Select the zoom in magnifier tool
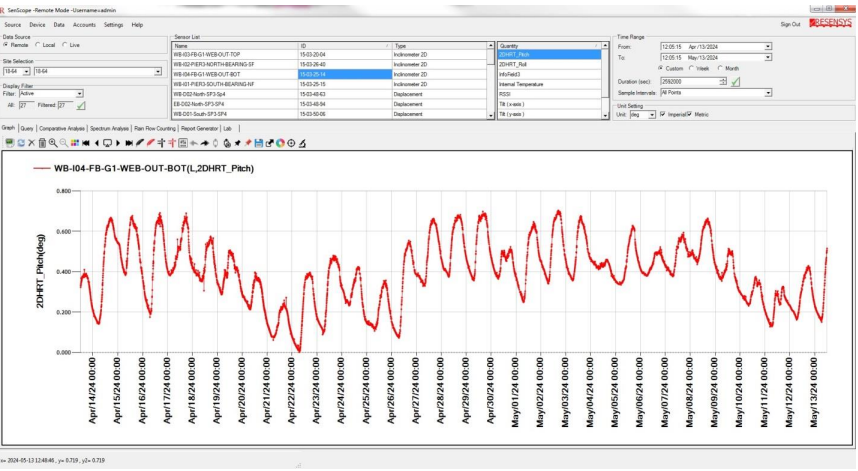858x471 pixels. (x=53, y=143)
